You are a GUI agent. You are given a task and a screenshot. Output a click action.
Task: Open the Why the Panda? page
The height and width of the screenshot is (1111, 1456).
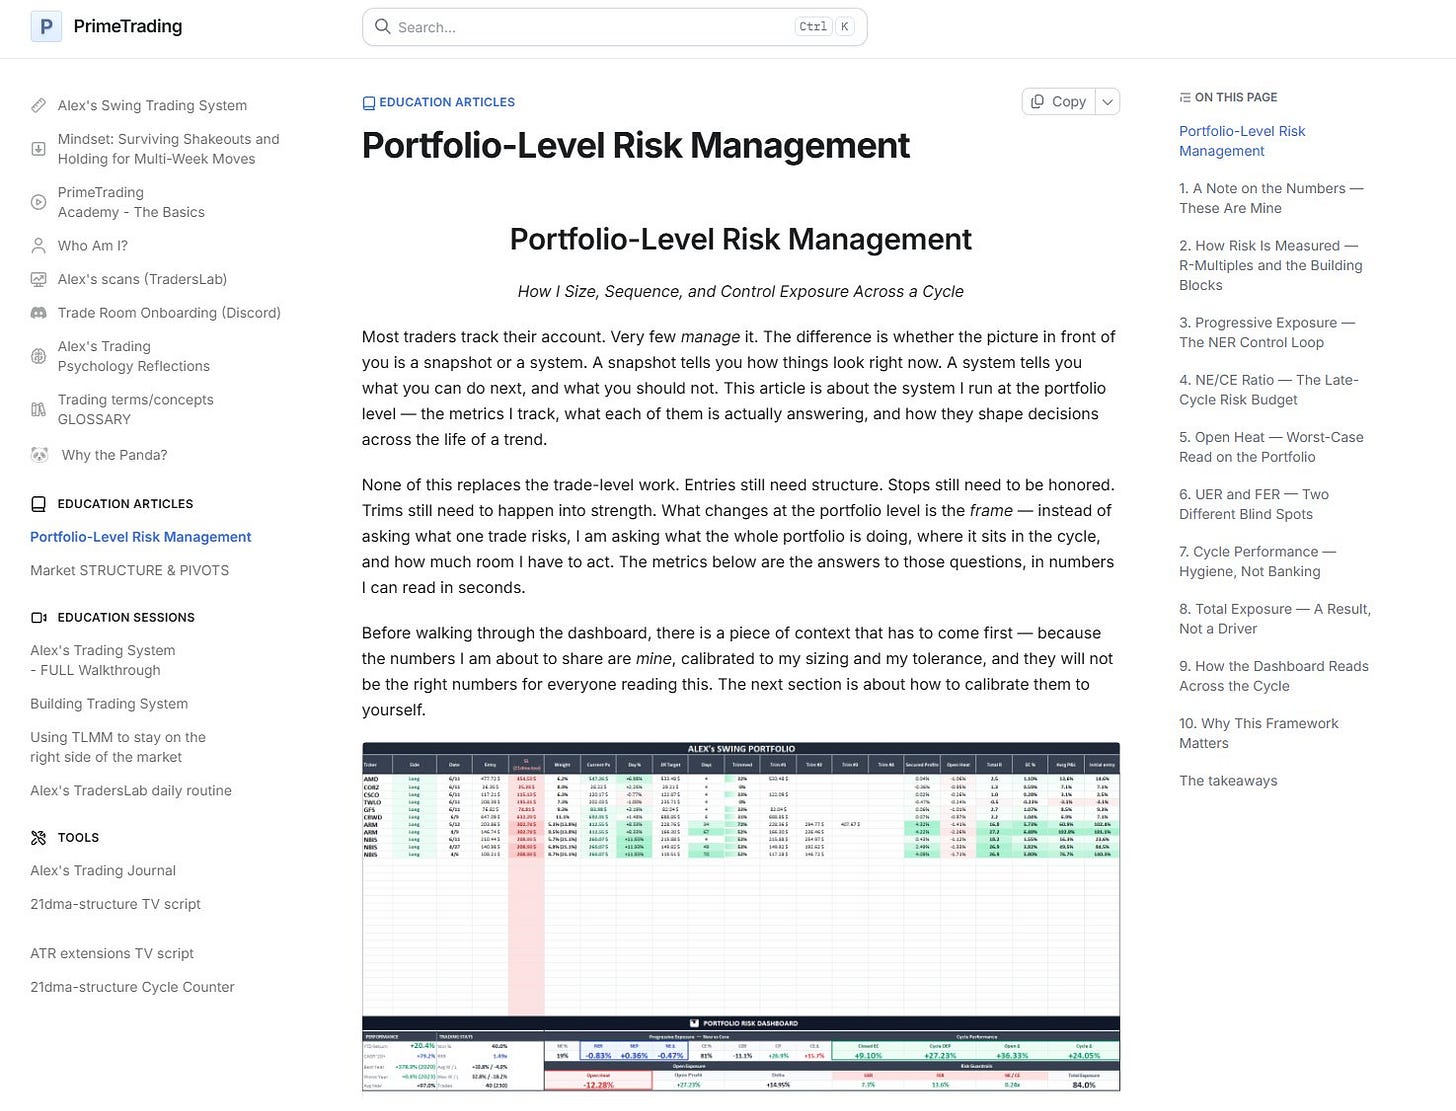click(114, 455)
